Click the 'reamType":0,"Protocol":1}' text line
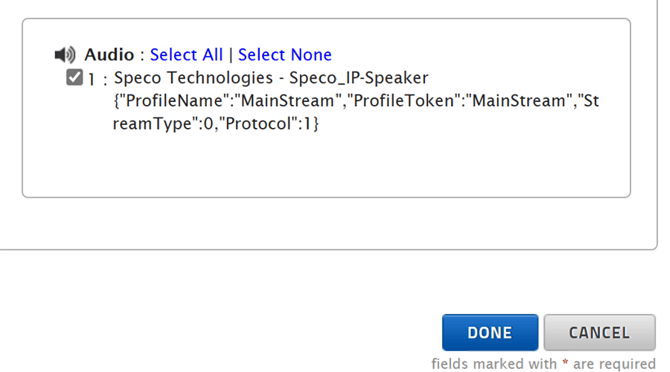Screen dimensions: 670x372 click(x=216, y=124)
